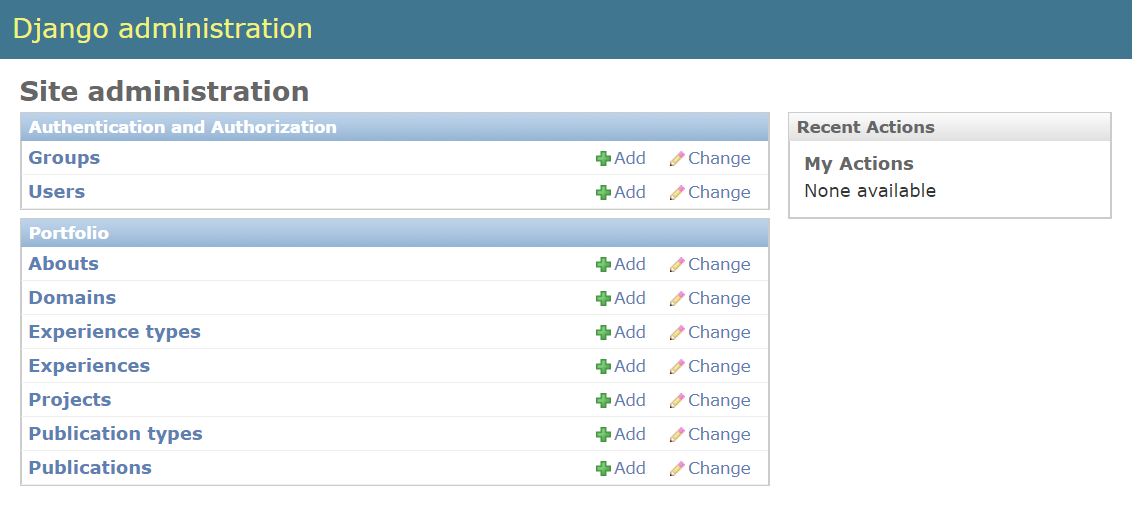Viewport: 1132px width, 520px height.
Task: Click the Django administration site title
Action: point(163,28)
